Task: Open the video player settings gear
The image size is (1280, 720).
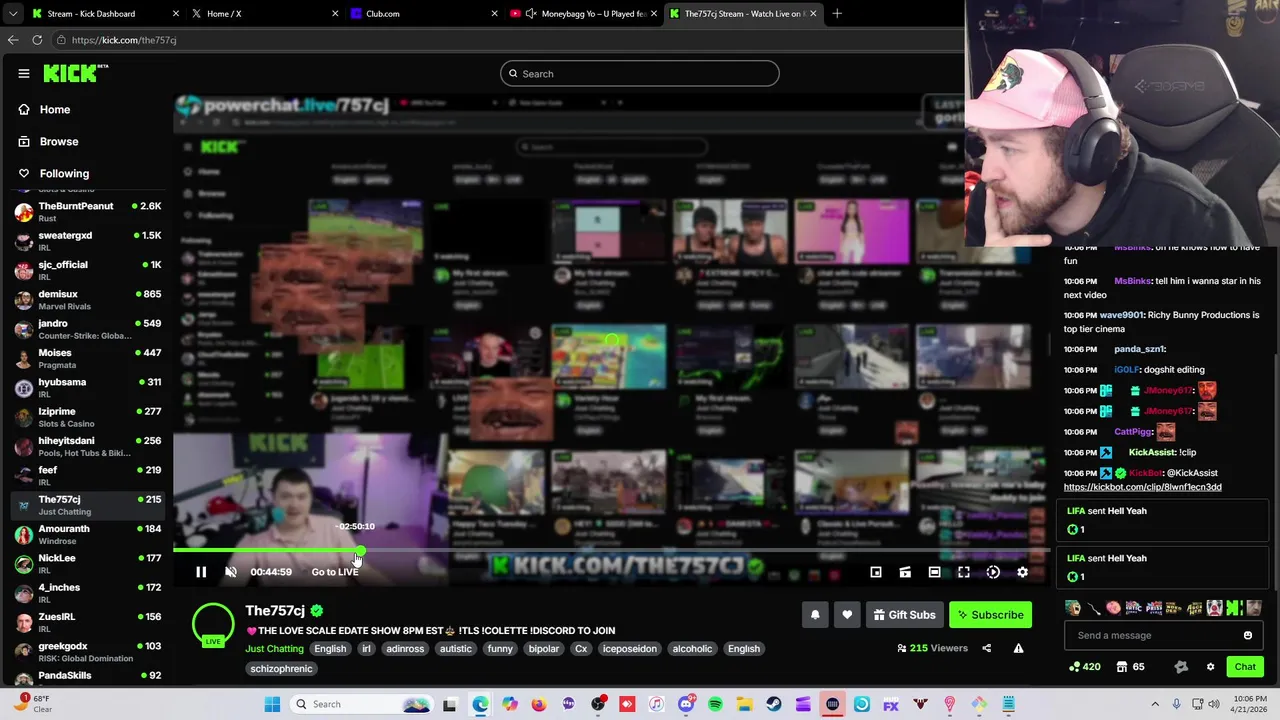Action: pyautogui.click(x=1022, y=572)
